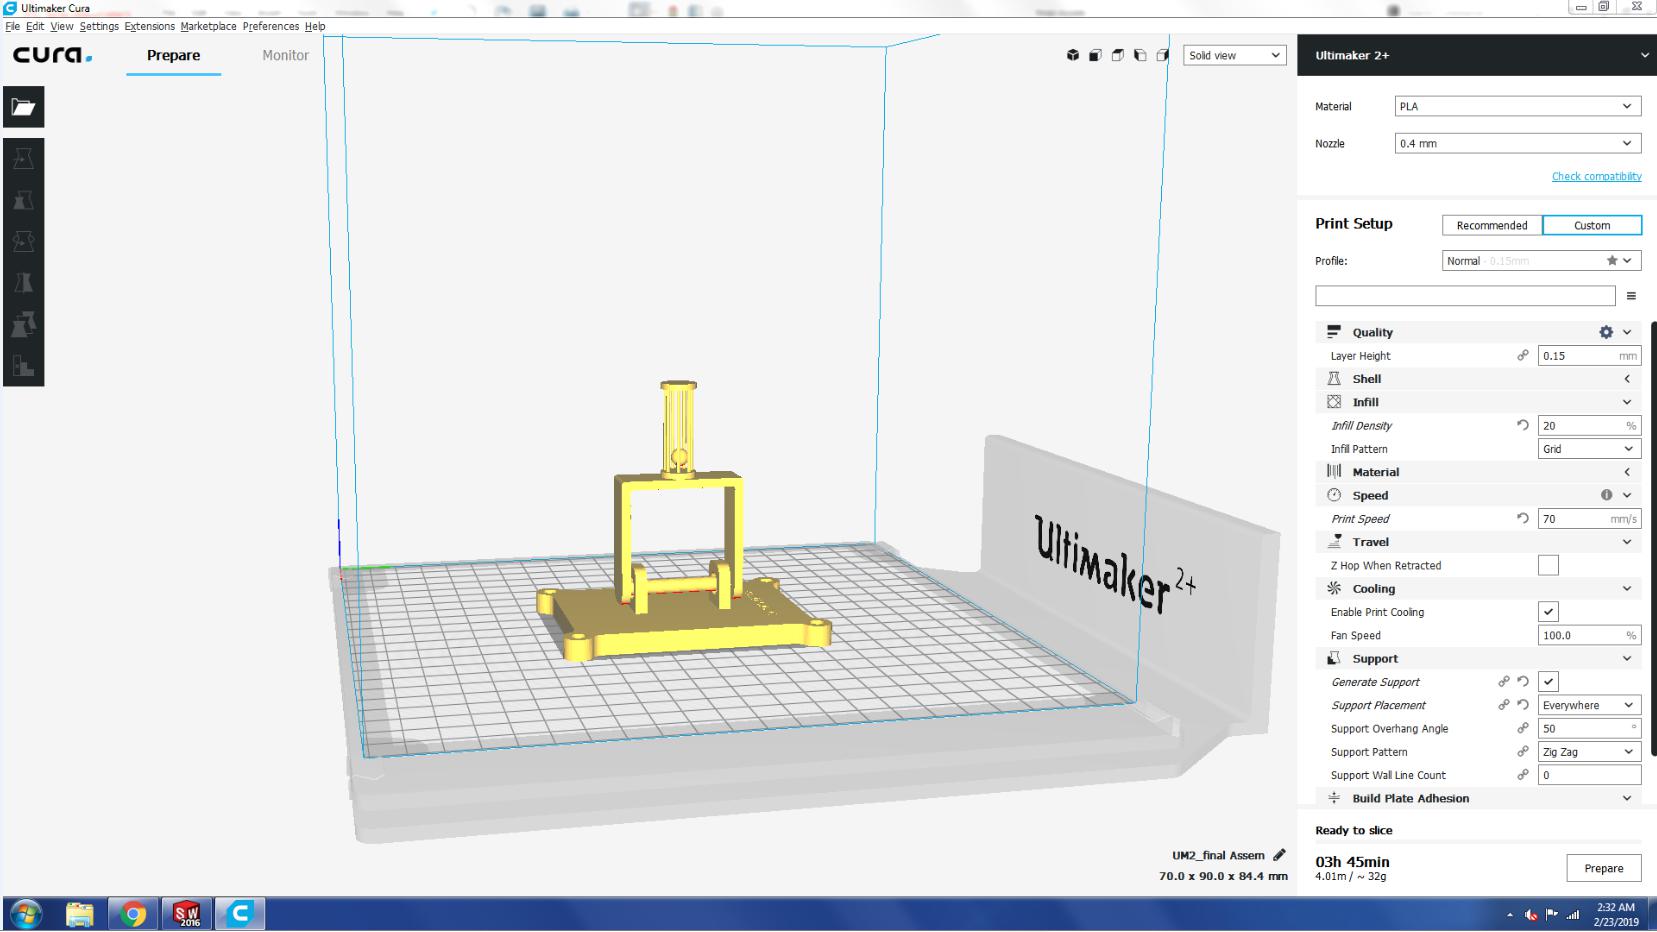Click the link icon beside Layer Height
The image size is (1657, 932).
tap(1523, 355)
